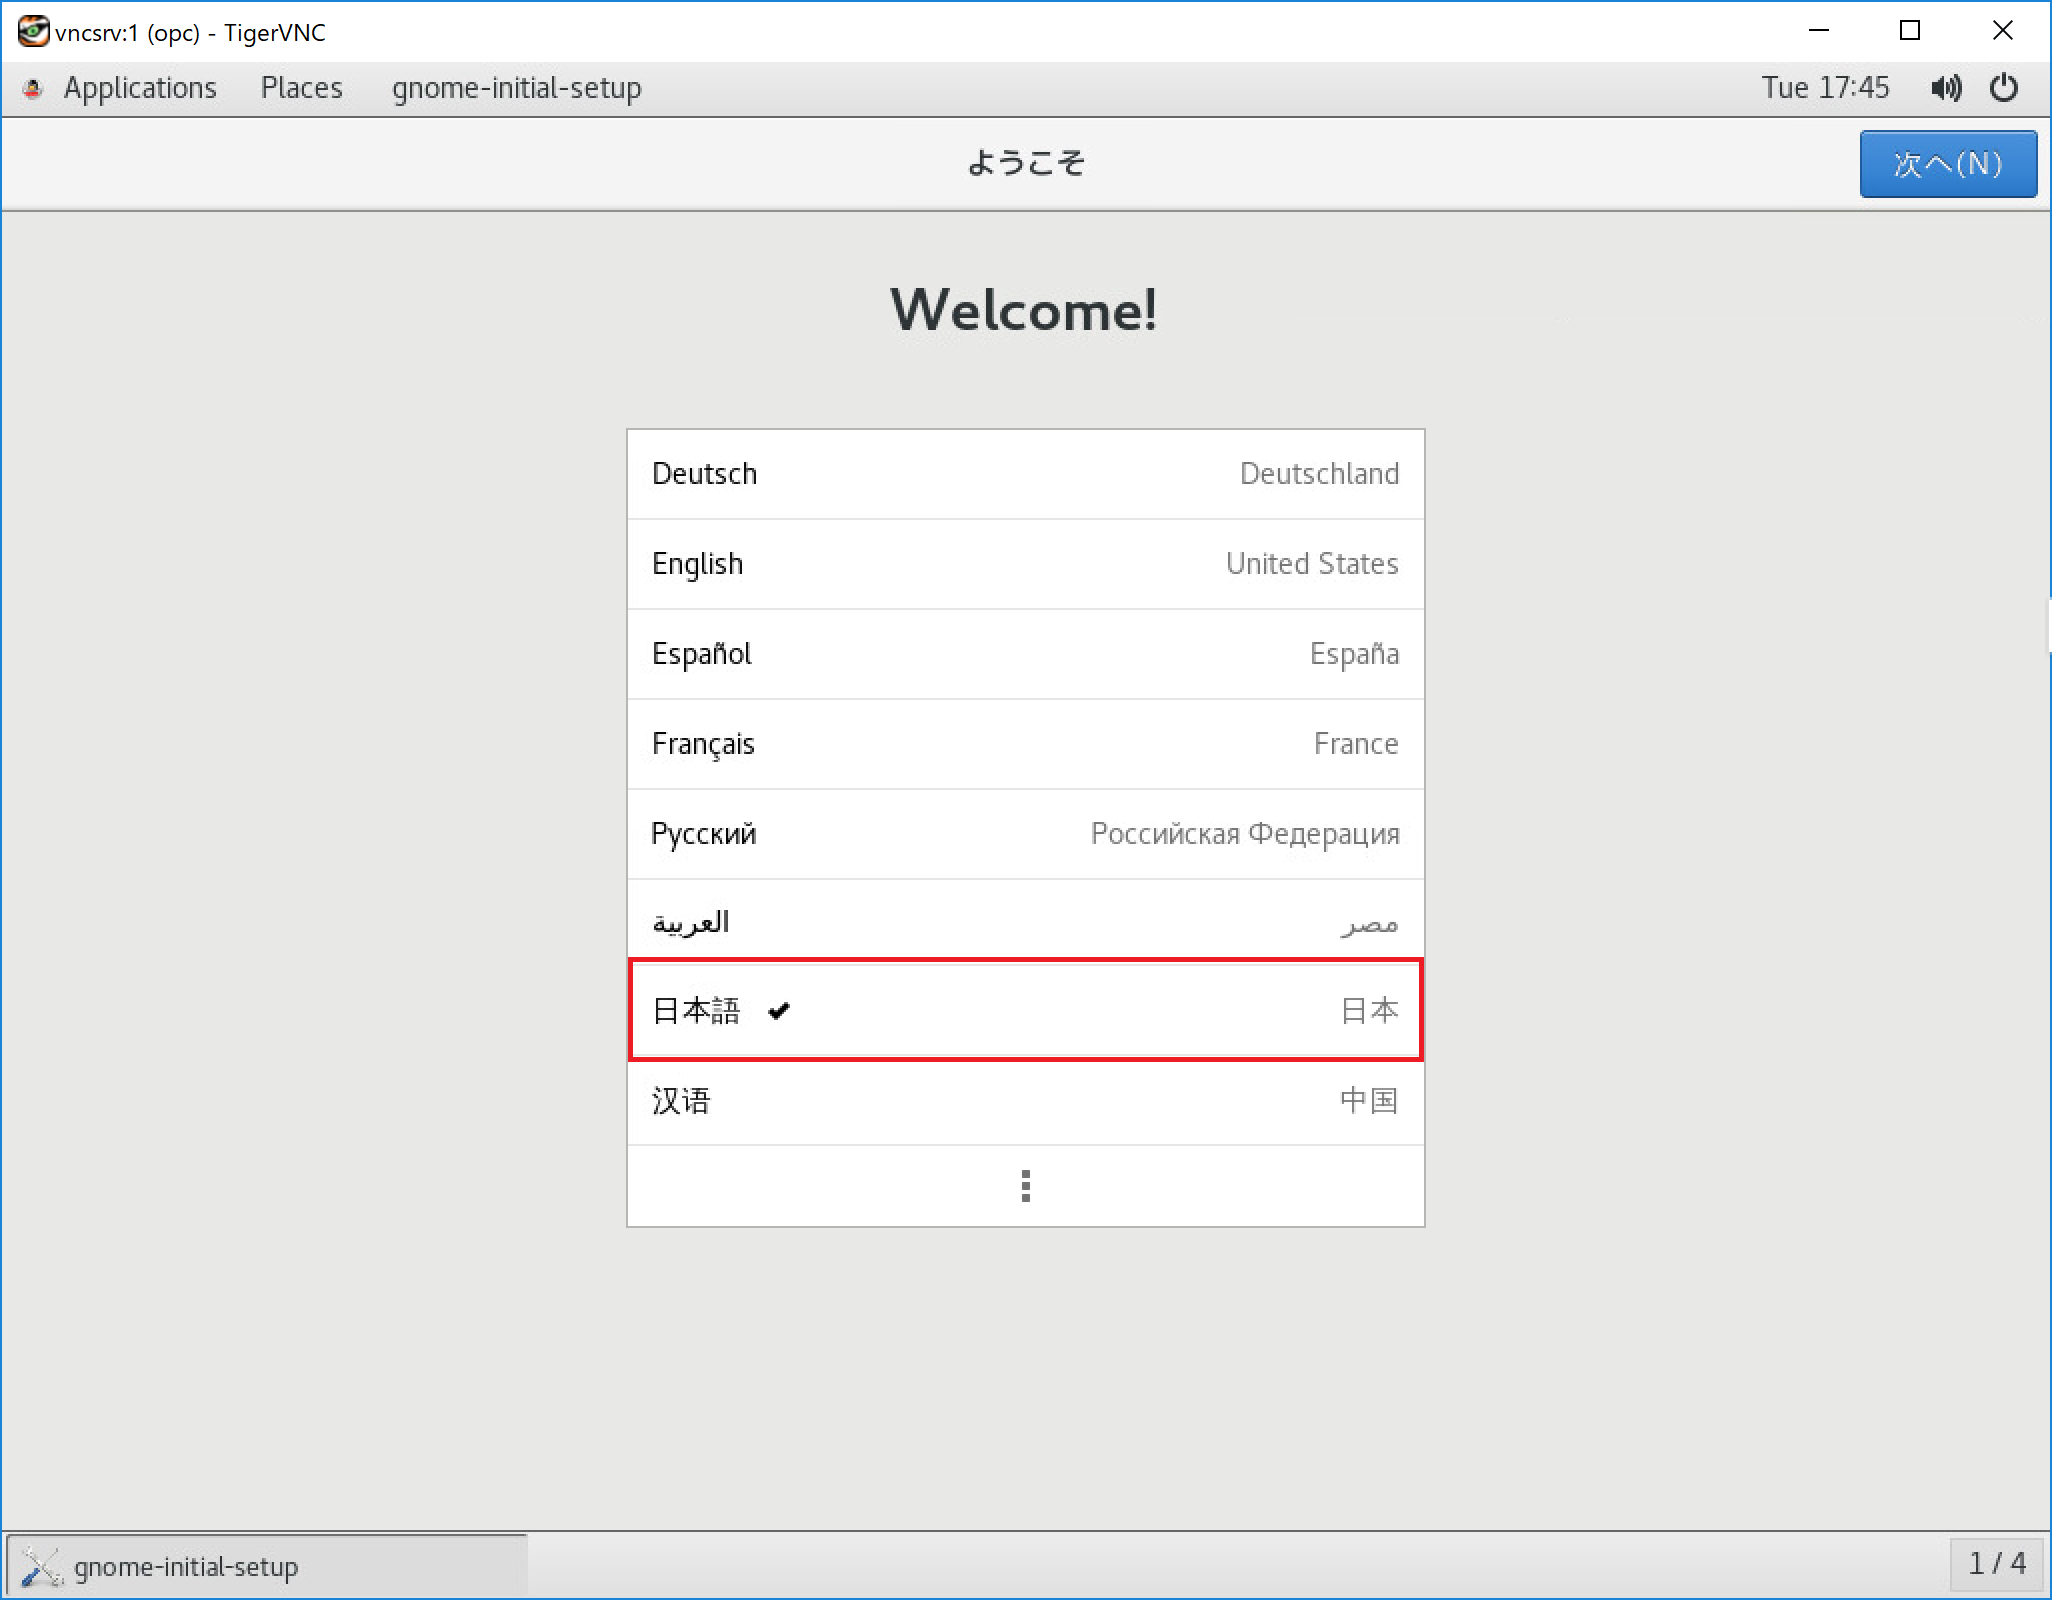Open the Tue 17:45 clock calendar
This screenshot has width=2052, height=1600.
point(1825,88)
